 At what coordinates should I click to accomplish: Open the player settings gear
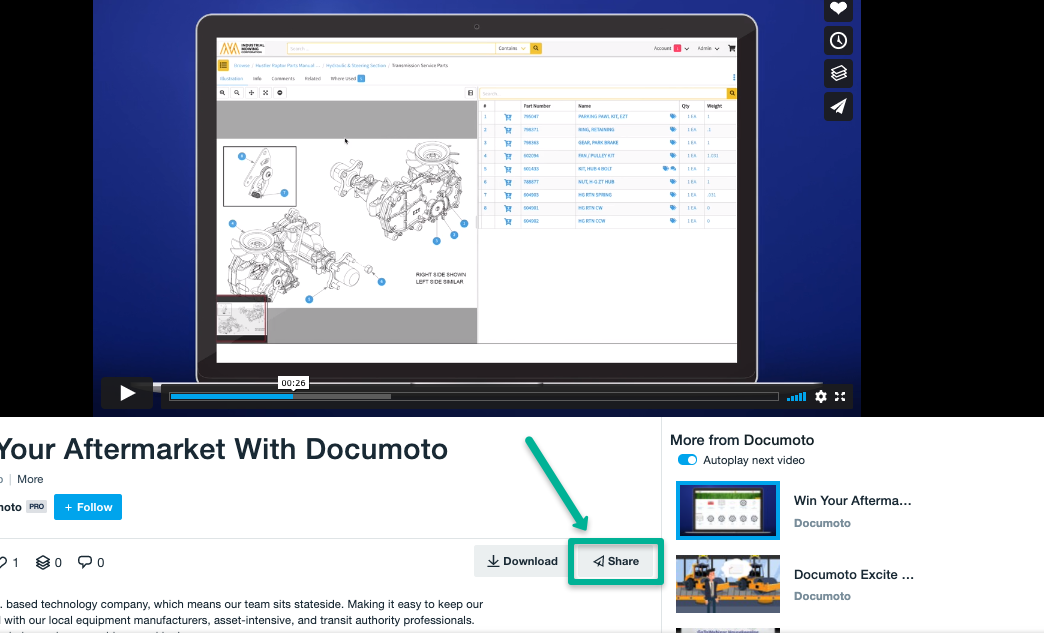pos(821,396)
